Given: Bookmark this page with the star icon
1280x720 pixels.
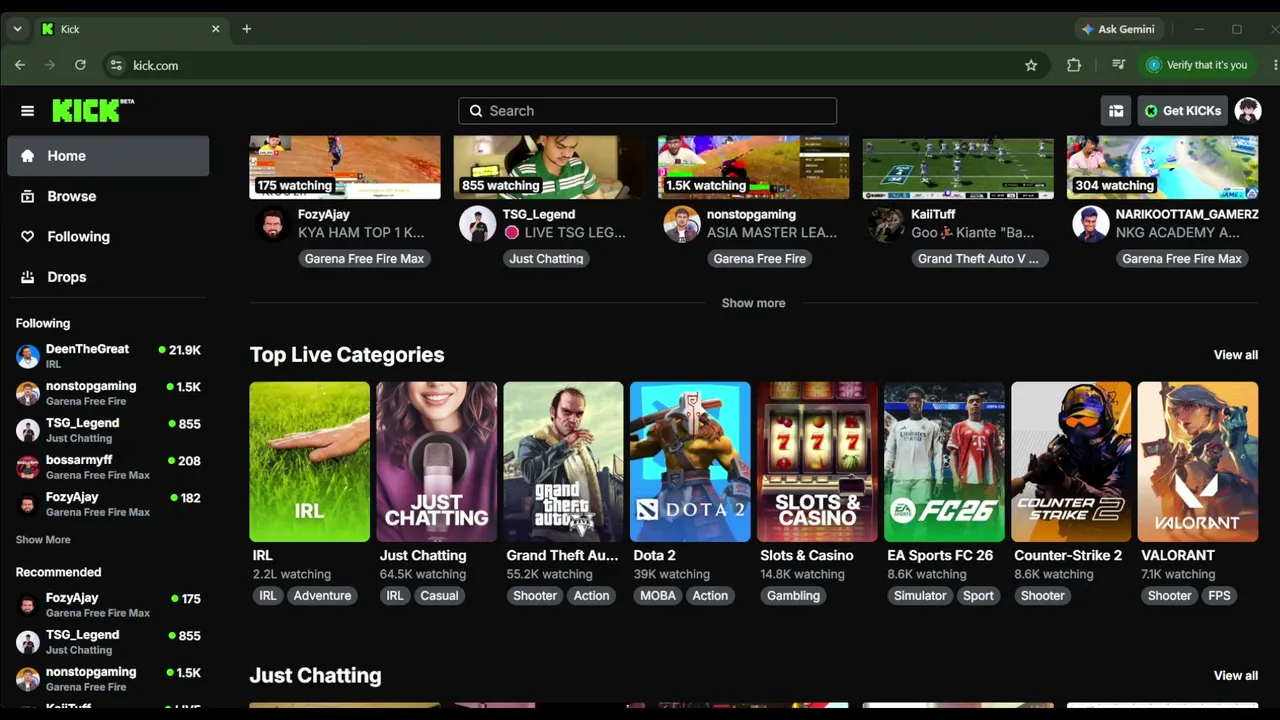Looking at the screenshot, I should coord(1031,65).
